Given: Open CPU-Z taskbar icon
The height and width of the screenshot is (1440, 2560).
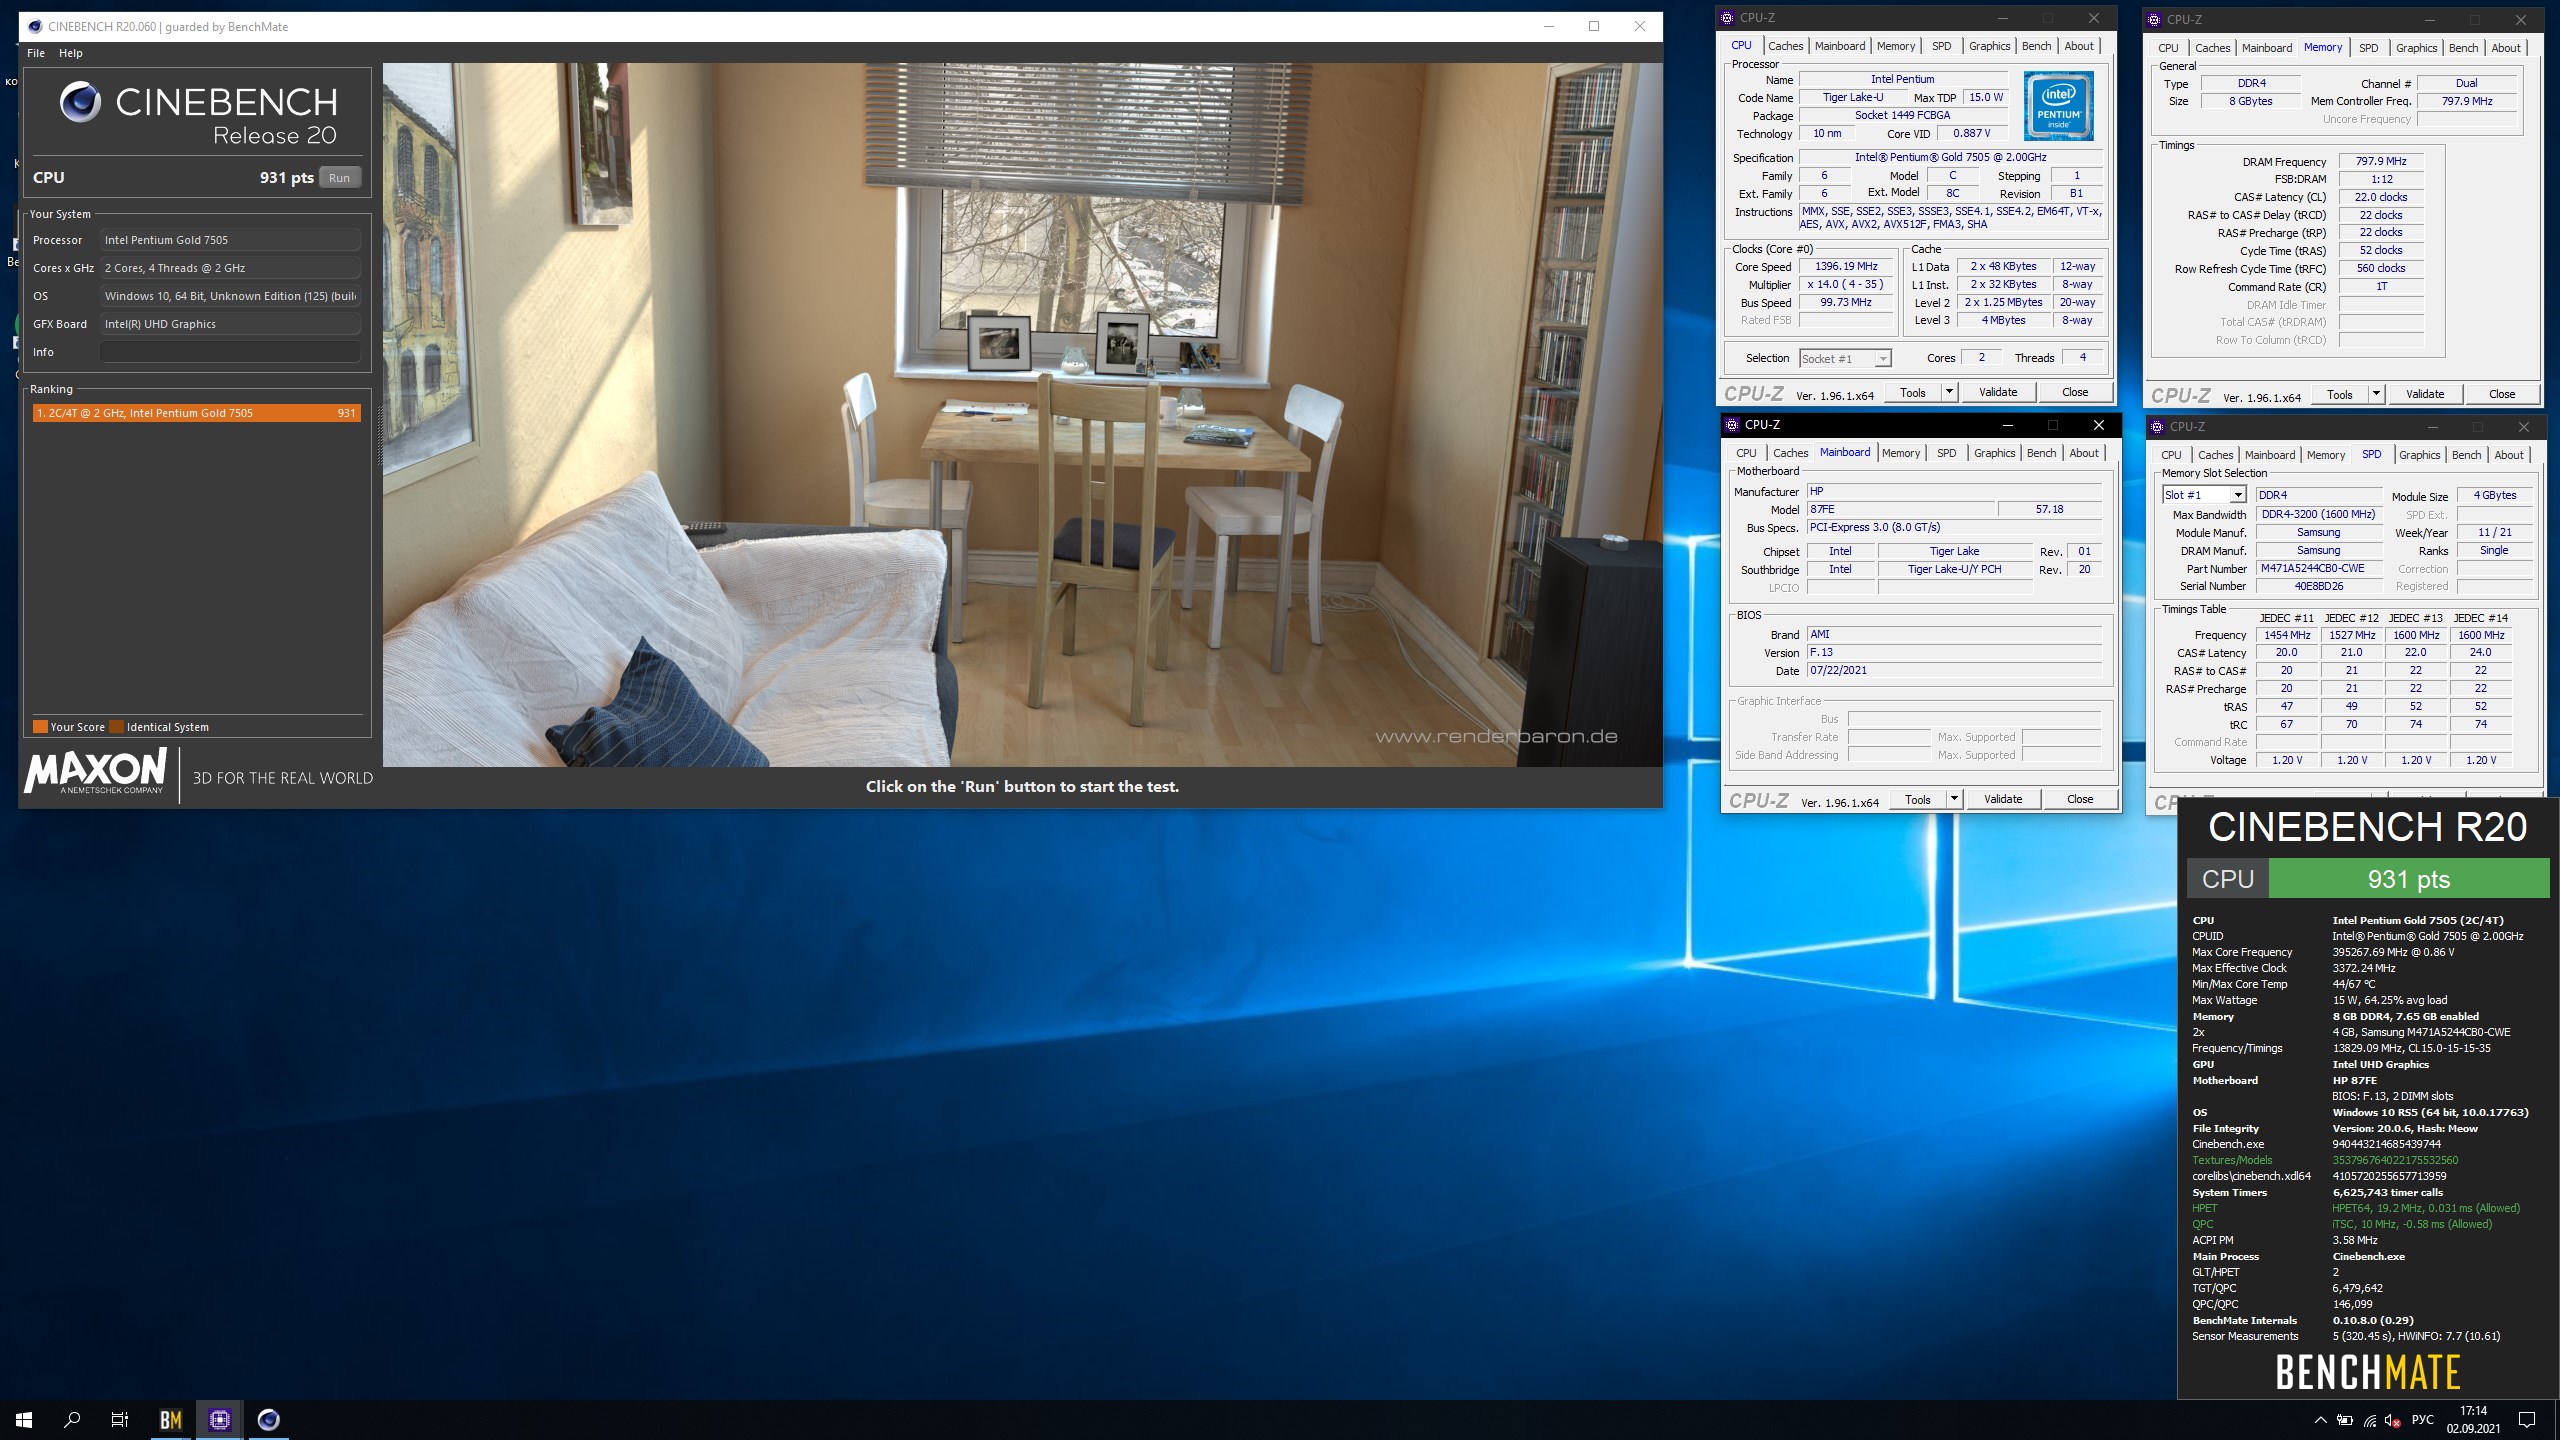Looking at the screenshot, I should click(220, 1419).
